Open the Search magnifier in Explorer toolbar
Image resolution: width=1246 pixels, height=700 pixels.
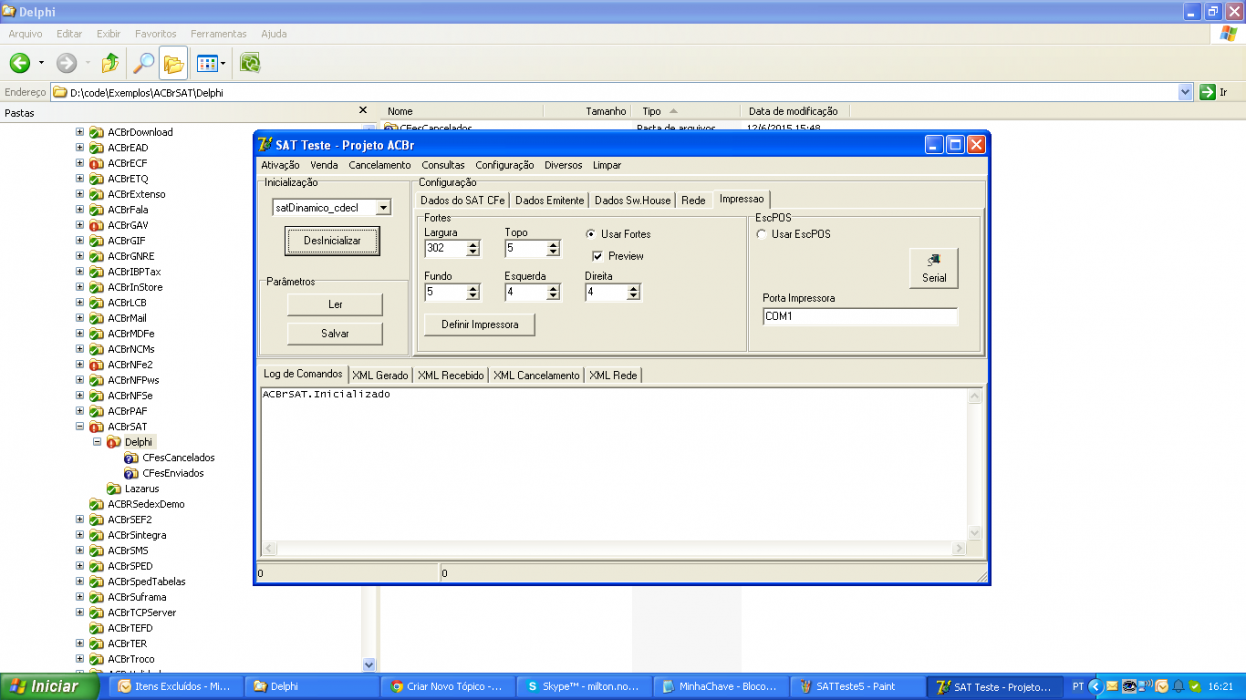coord(144,63)
